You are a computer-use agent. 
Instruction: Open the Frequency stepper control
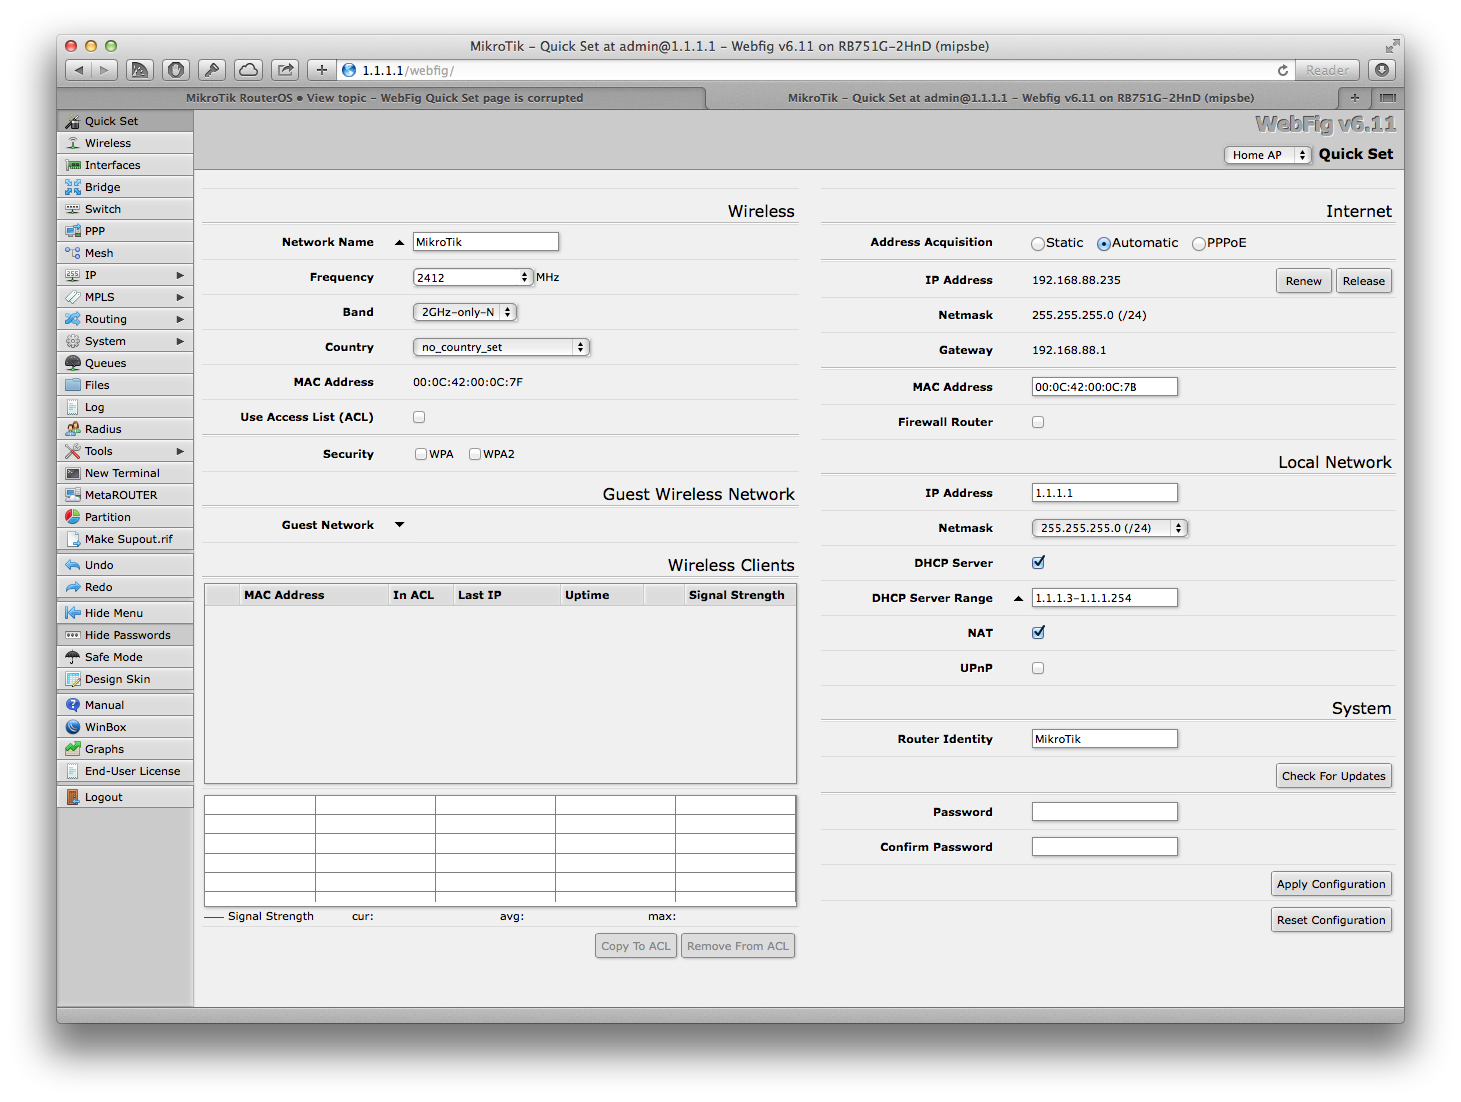click(524, 276)
